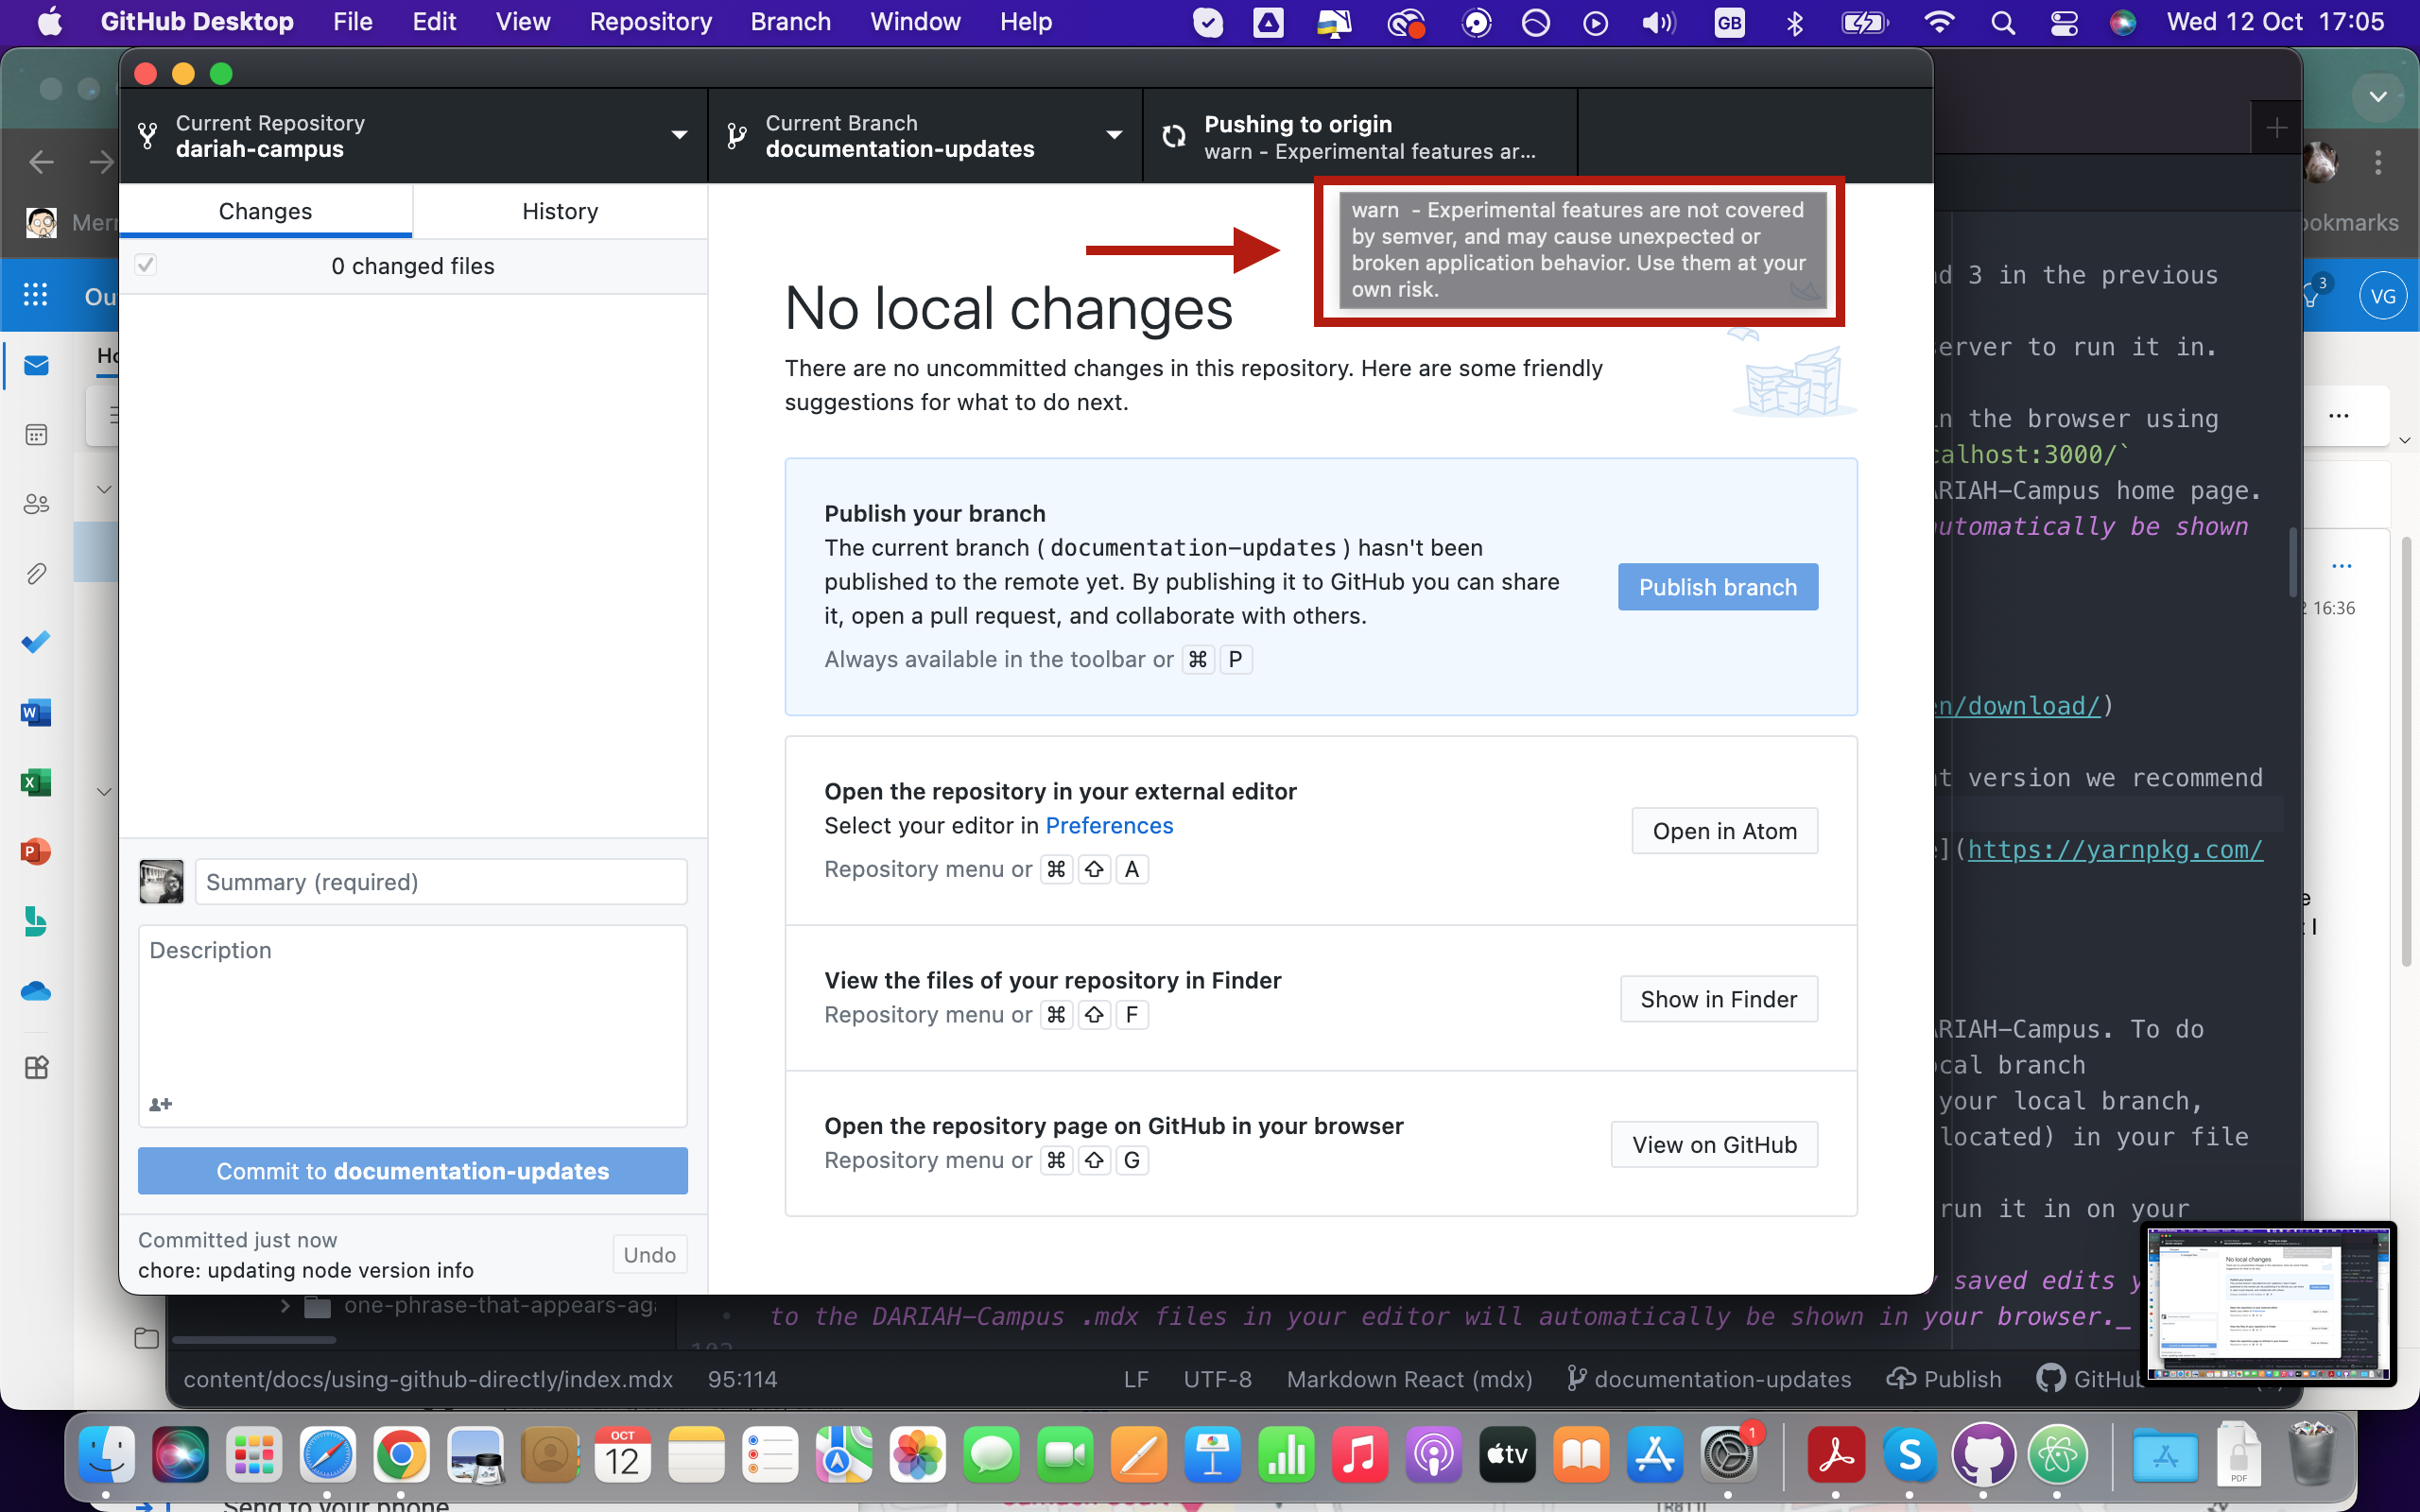Click the add co-authors icon in Description
This screenshot has width=2420, height=1512.
point(160,1104)
